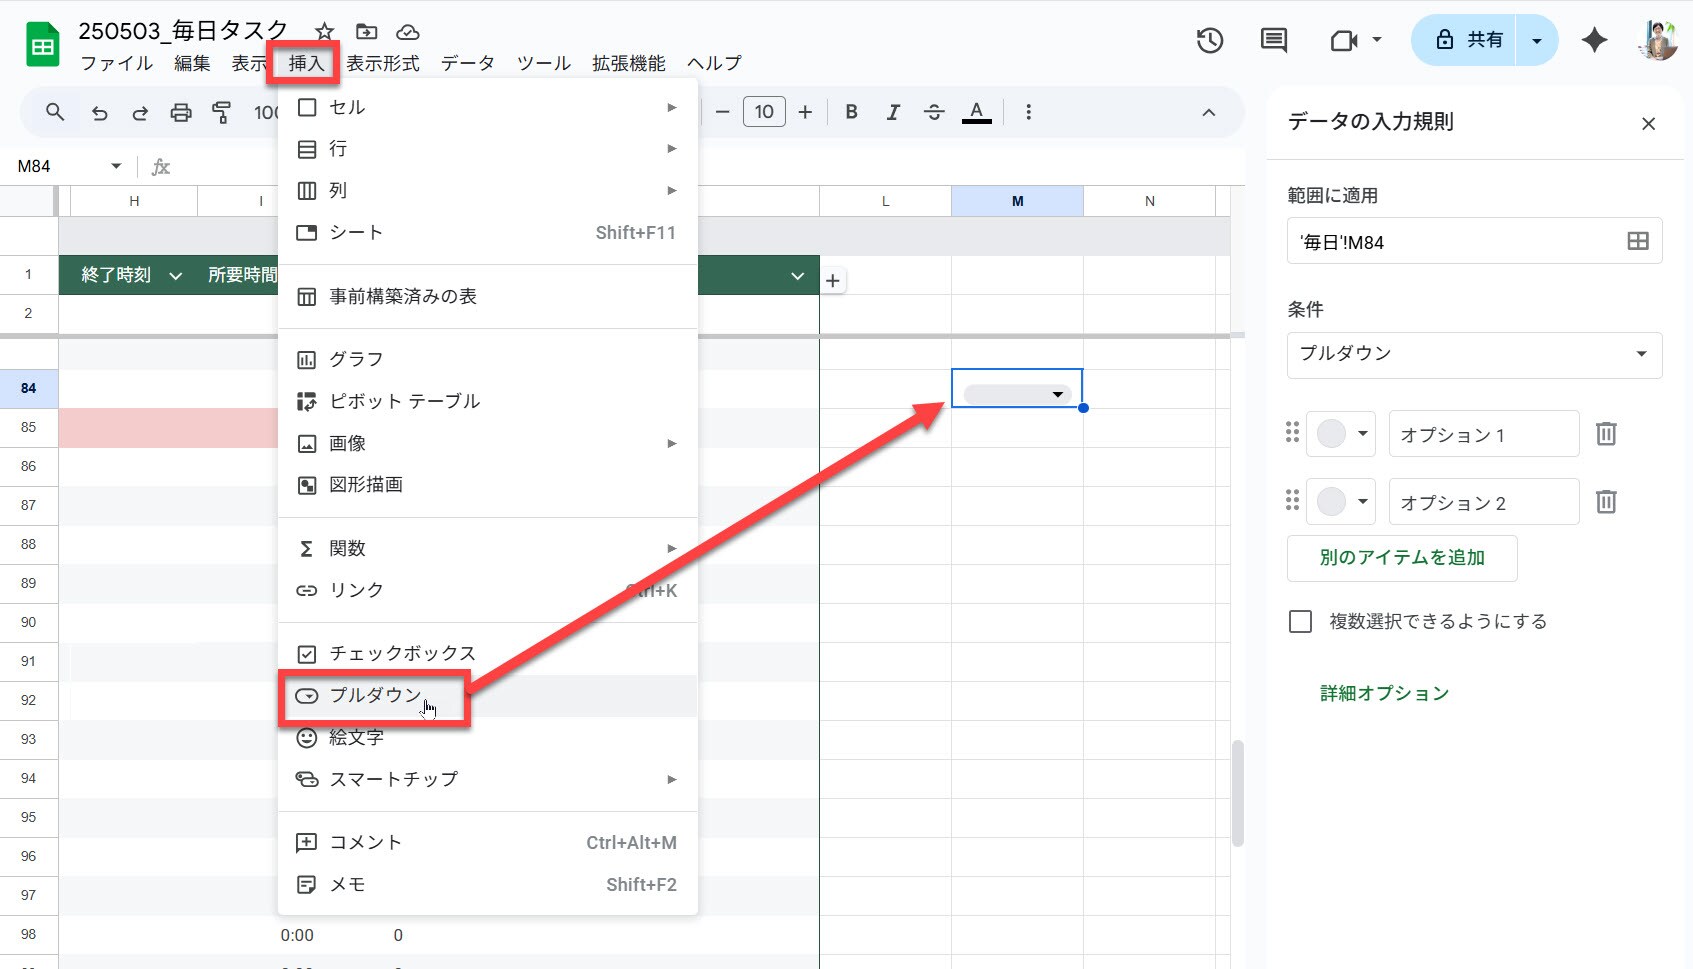Open 詳細オプション link
The height and width of the screenshot is (969, 1693).
(x=1384, y=694)
